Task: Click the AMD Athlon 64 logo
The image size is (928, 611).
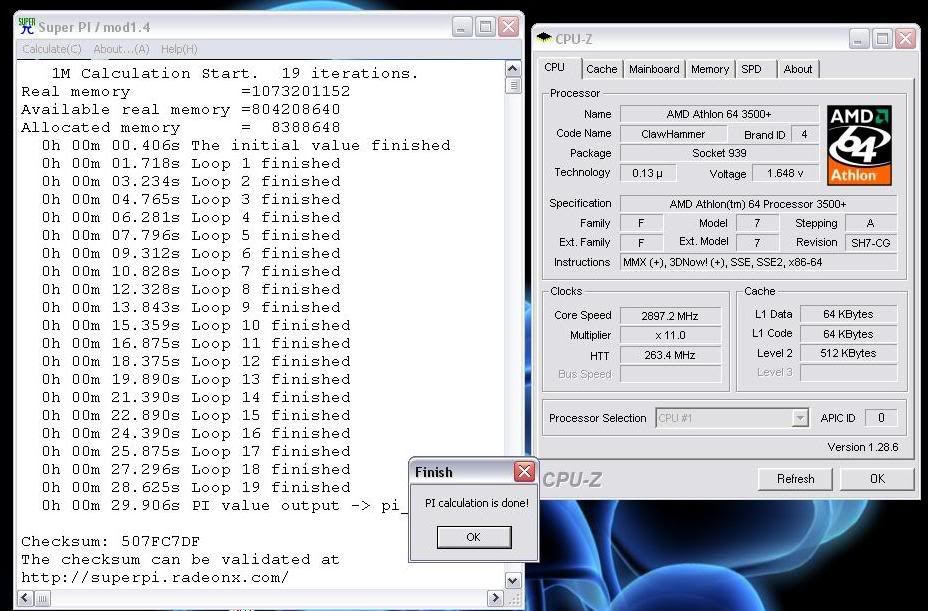Action: [859, 145]
